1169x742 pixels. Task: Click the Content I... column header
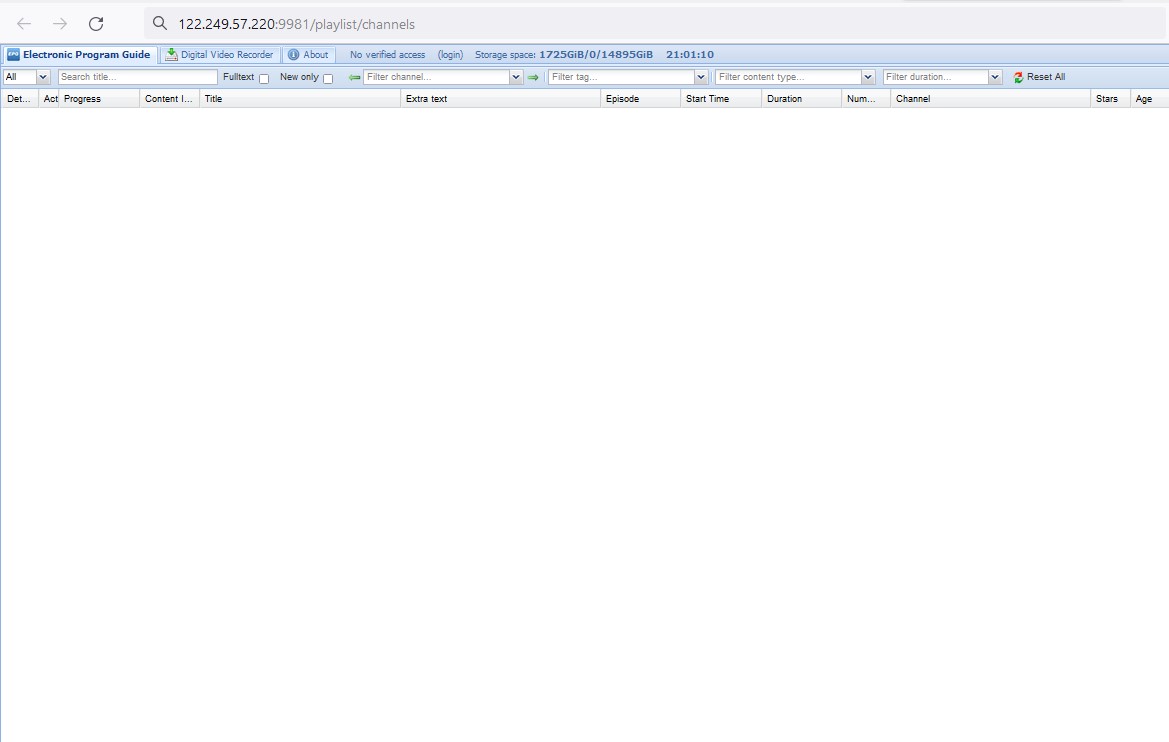click(x=169, y=98)
